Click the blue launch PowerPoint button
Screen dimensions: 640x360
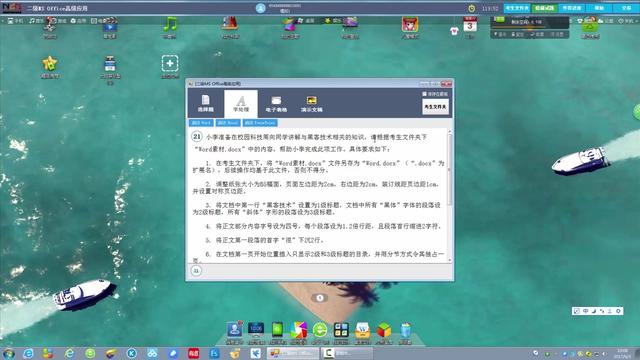pos(260,123)
